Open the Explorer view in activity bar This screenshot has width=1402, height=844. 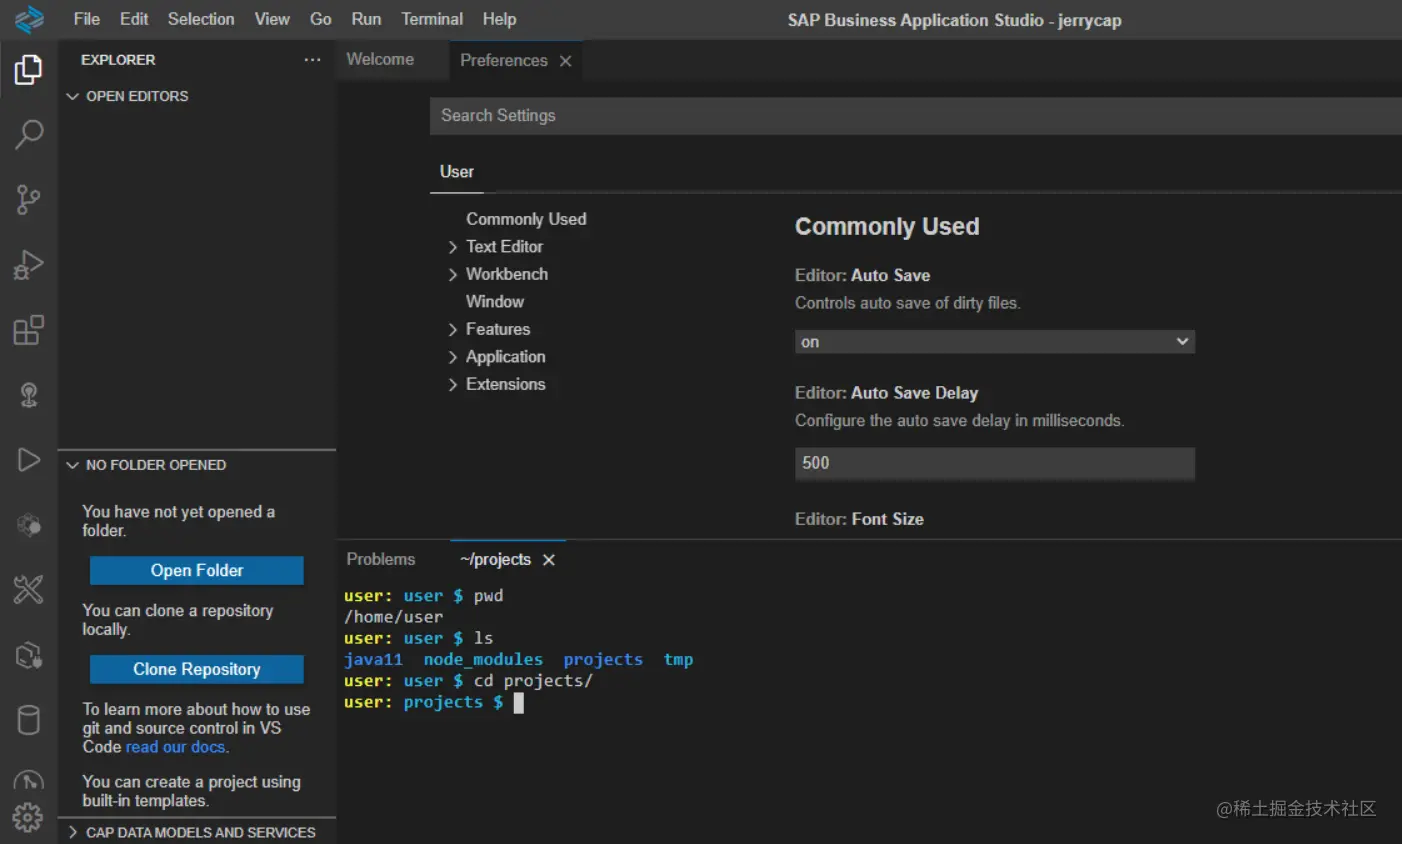coord(28,70)
